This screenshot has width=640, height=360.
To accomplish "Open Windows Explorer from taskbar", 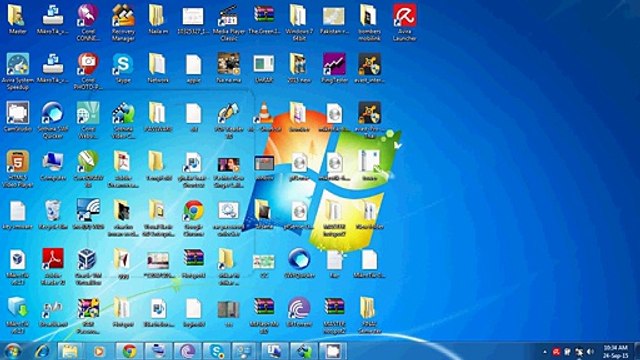I will coord(70,351).
